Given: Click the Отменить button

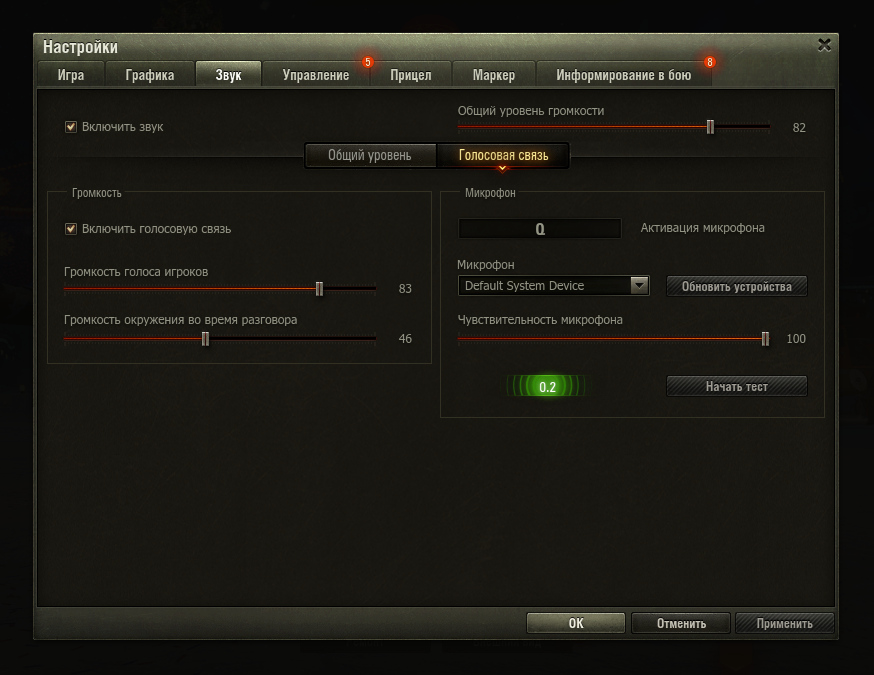Looking at the screenshot, I should pyautogui.click(x=681, y=623).
